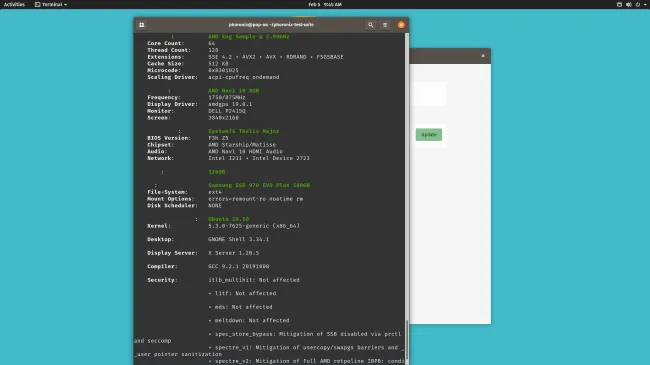Viewport: 650px width, 365px height.
Task: Click the green 'AMD Navi 10' graphics line
Action: pyautogui.click(x=234, y=90)
